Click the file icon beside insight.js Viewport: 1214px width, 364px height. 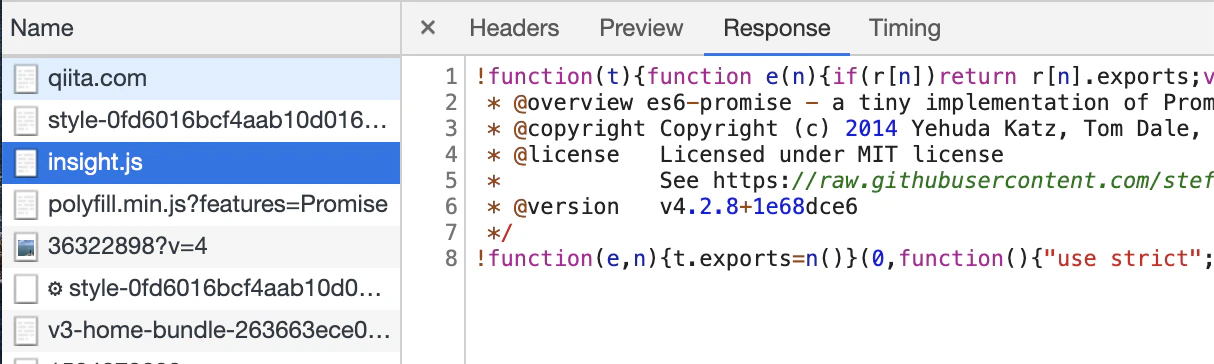pyautogui.click(x=27, y=163)
